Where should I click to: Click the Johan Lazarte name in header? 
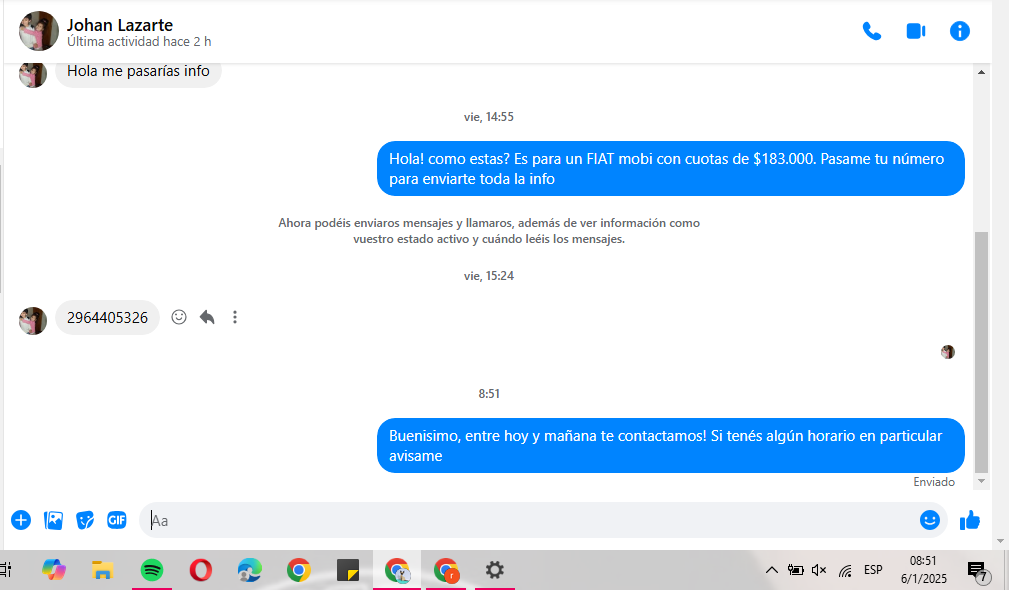(120, 25)
